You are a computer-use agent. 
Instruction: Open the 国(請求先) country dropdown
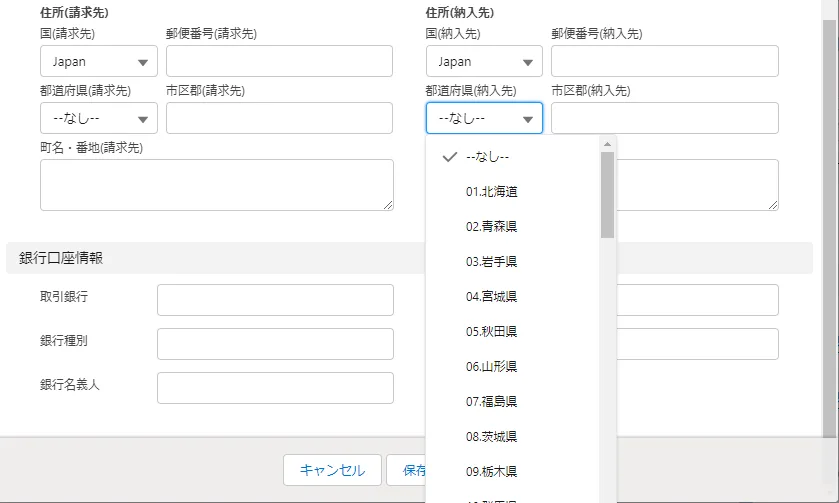click(98, 62)
